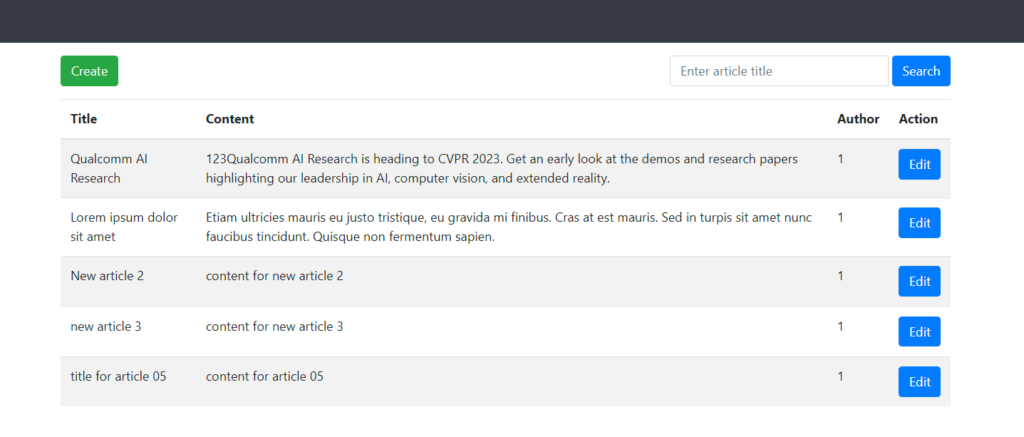Click the Content column header
Screen dimensions: 1024x437
pyautogui.click(x=230, y=119)
